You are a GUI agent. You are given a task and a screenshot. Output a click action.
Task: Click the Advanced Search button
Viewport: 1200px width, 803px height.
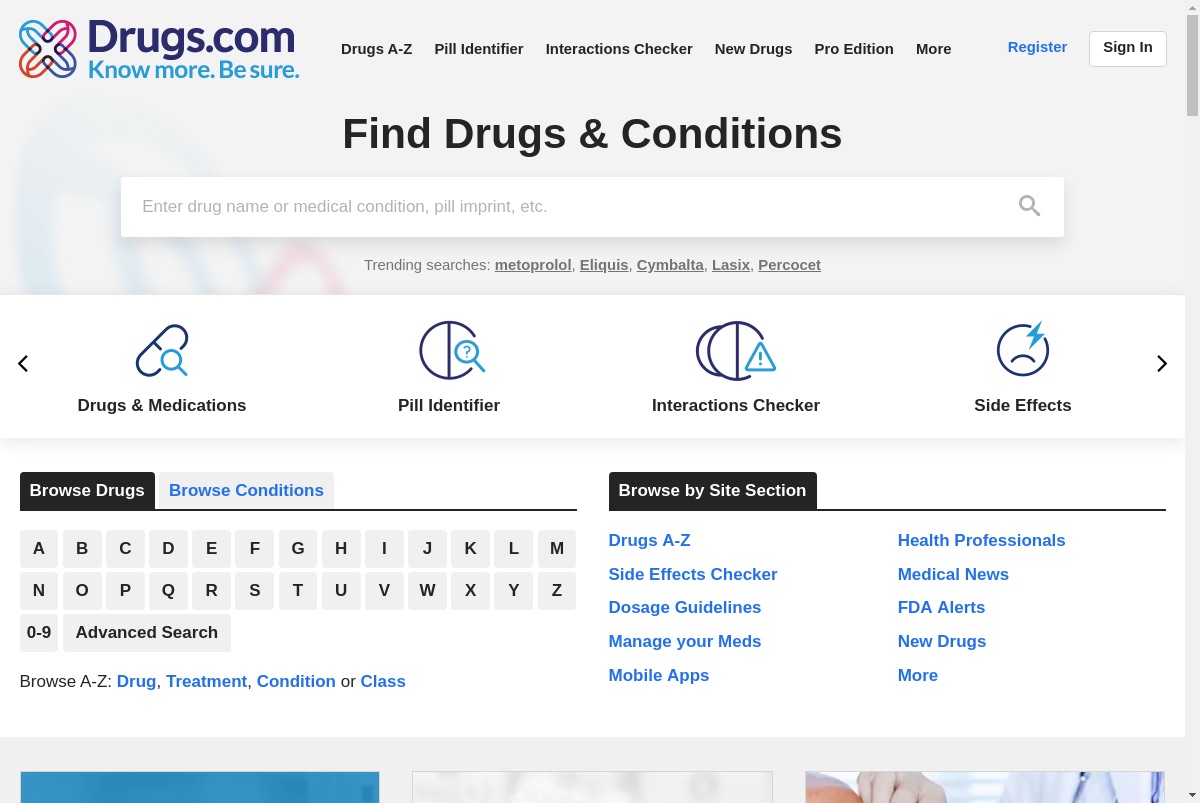[147, 633]
